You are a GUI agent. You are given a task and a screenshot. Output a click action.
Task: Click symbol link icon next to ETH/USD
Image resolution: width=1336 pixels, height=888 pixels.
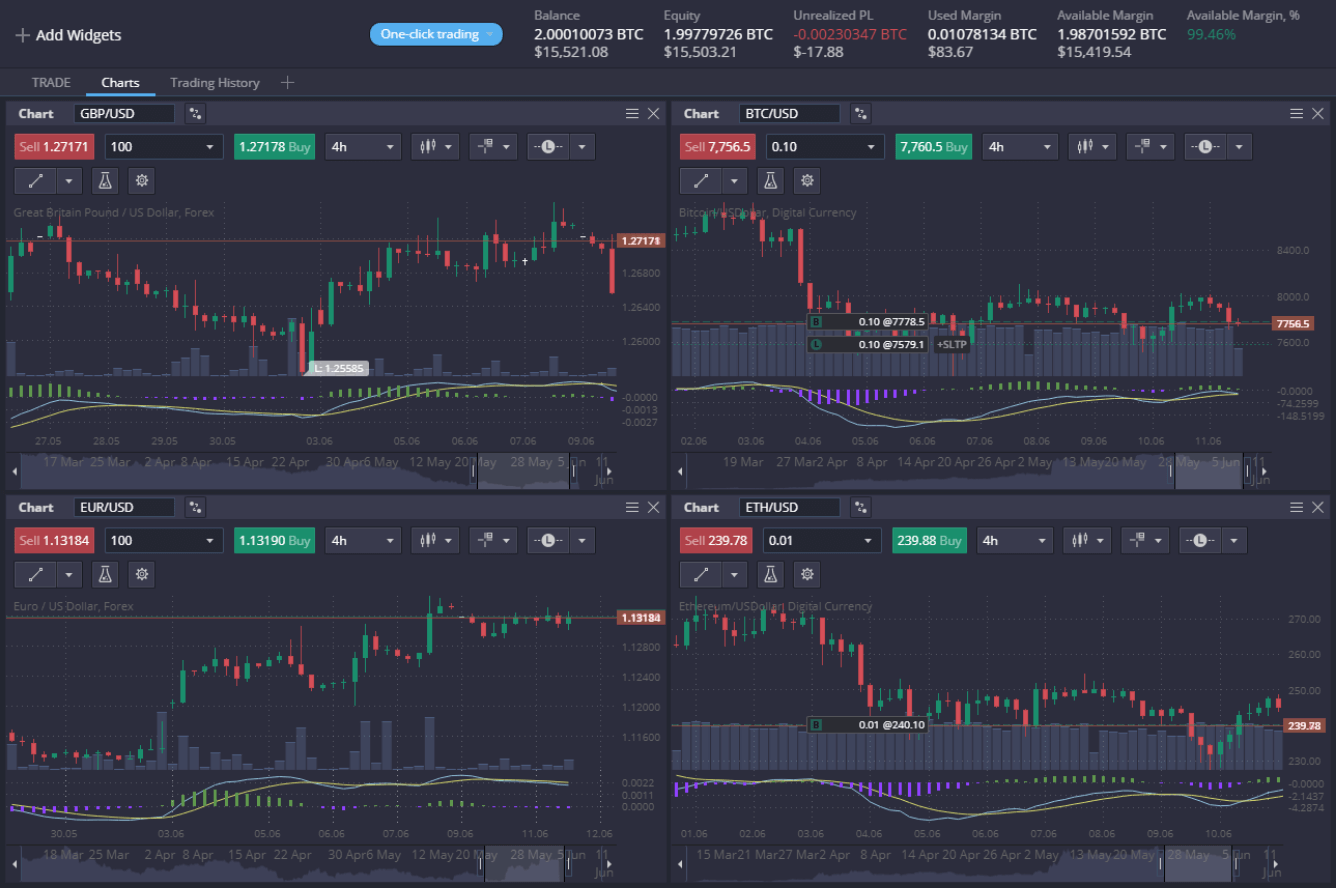(860, 507)
